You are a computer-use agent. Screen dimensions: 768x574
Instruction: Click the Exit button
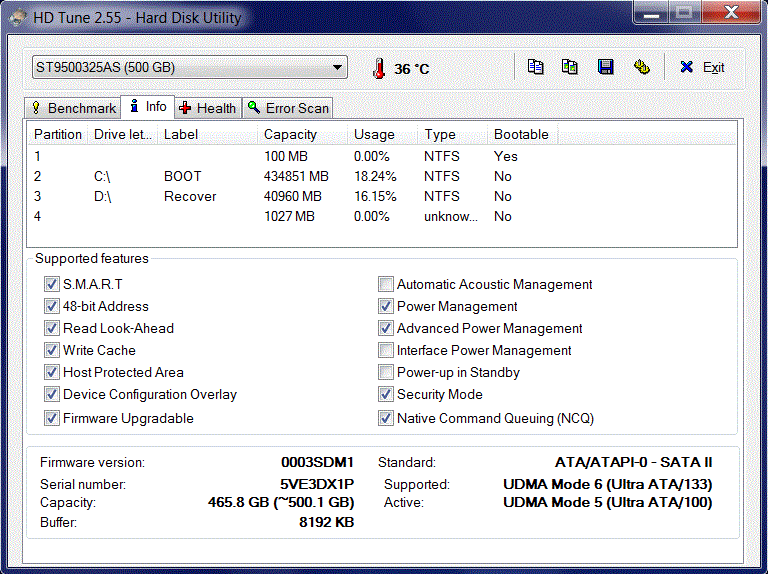(x=702, y=68)
